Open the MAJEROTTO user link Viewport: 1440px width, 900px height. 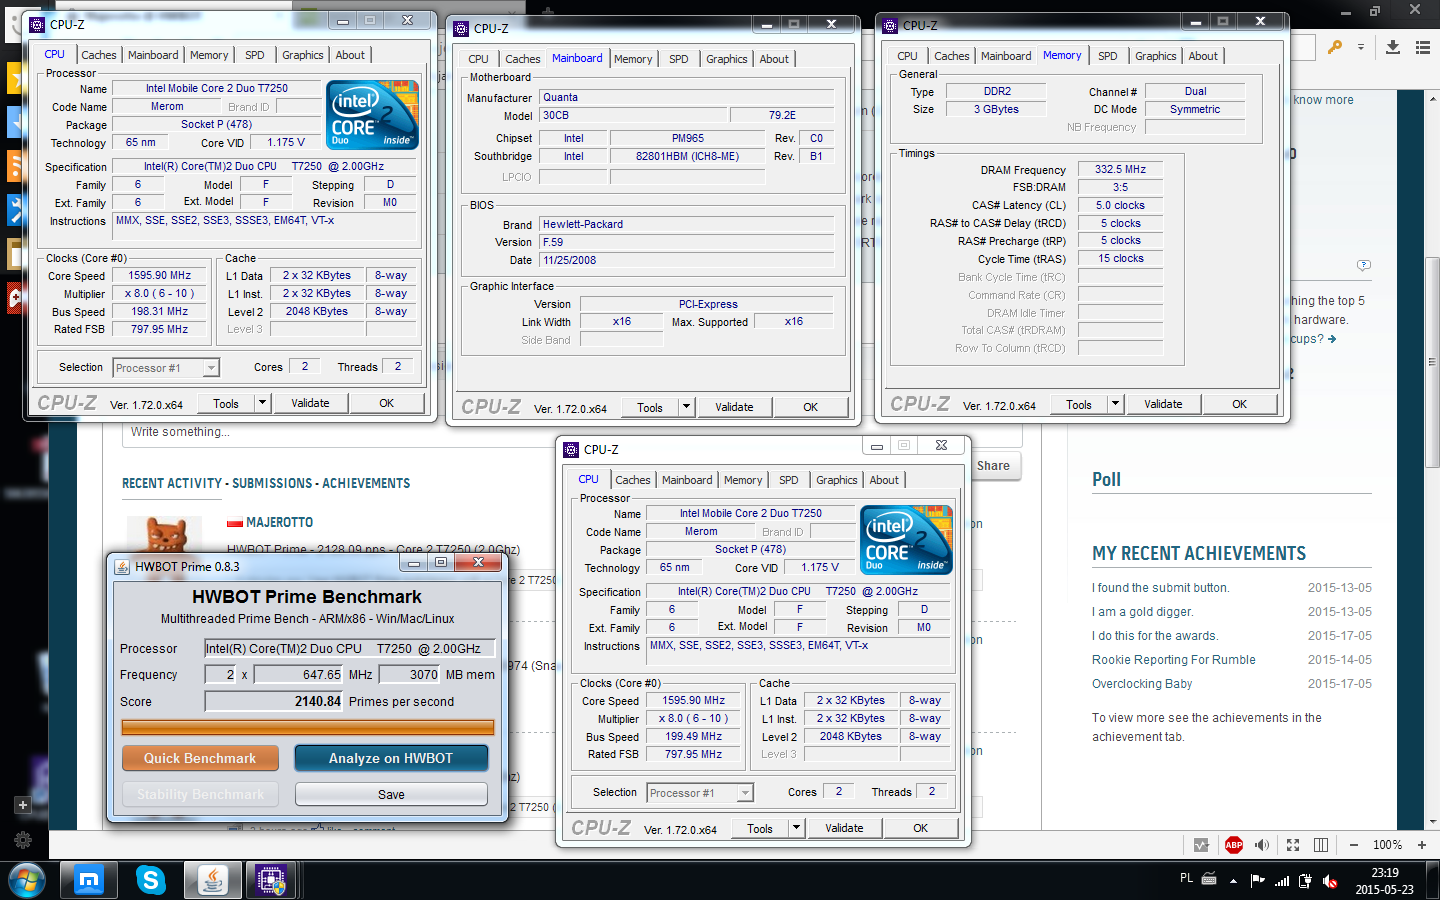279,522
